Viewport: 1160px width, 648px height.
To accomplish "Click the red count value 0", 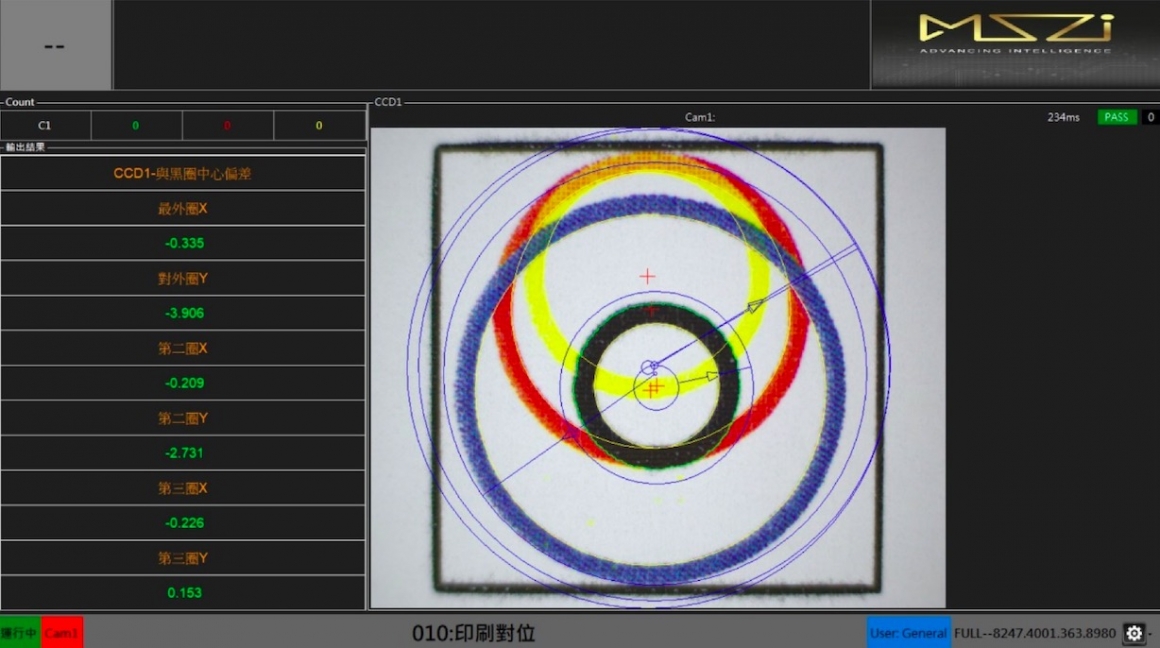I will 227,126.
